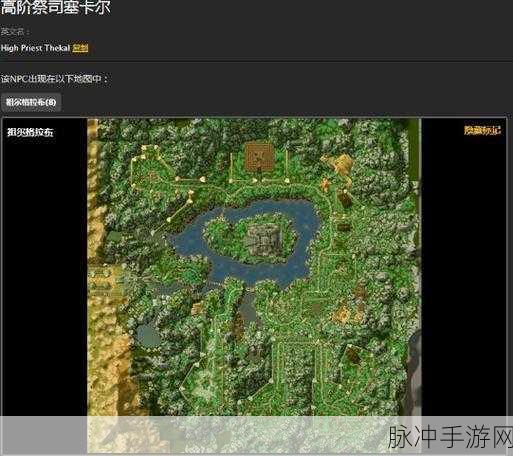
Task: Click the 英文名 label
Action: tap(15, 32)
